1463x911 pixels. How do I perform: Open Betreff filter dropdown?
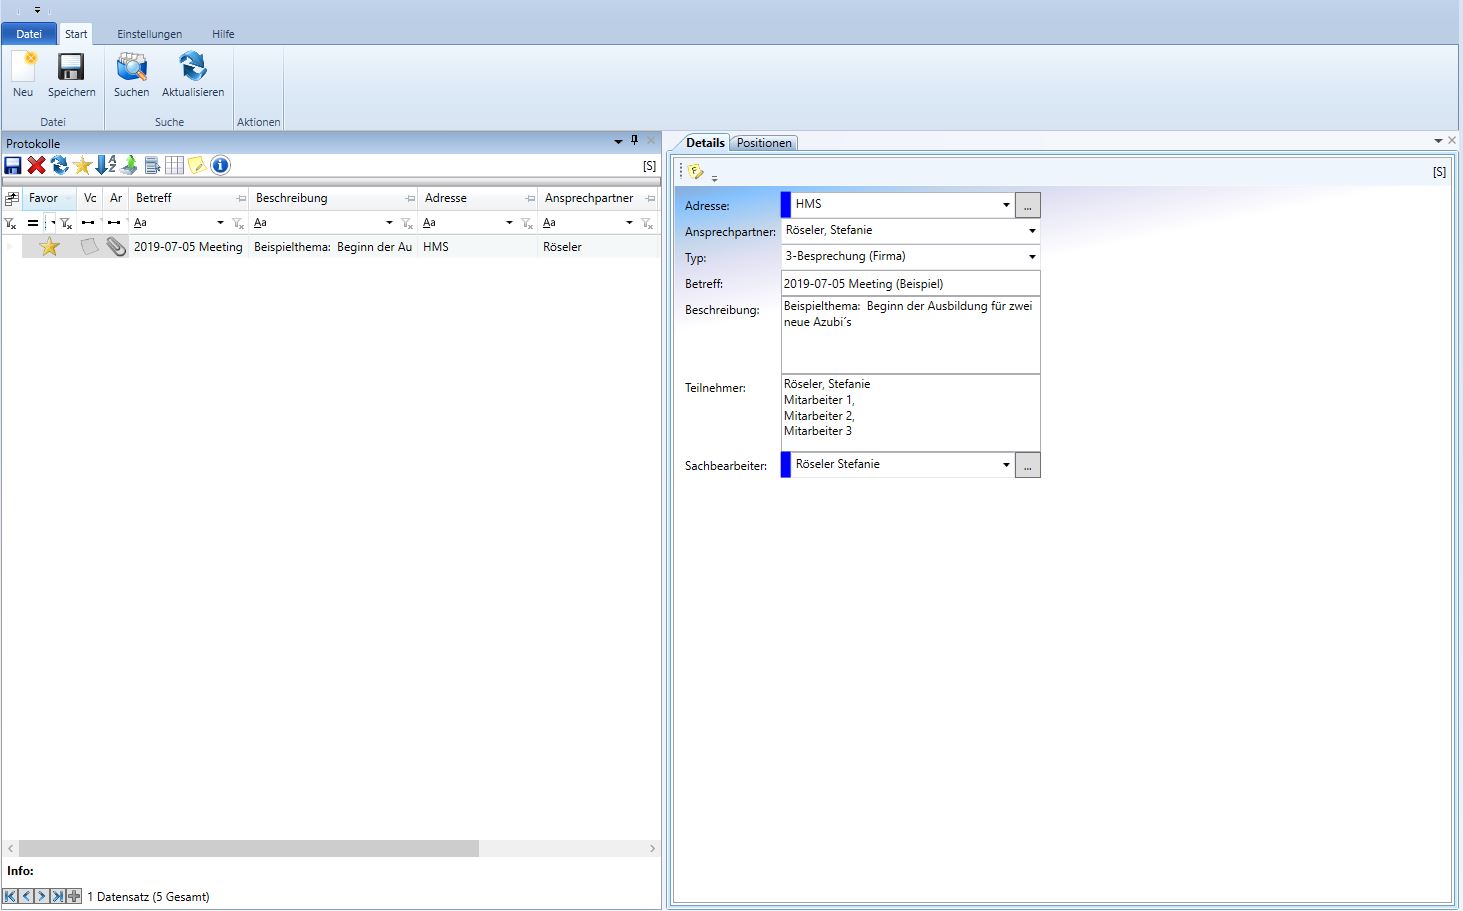(x=220, y=223)
